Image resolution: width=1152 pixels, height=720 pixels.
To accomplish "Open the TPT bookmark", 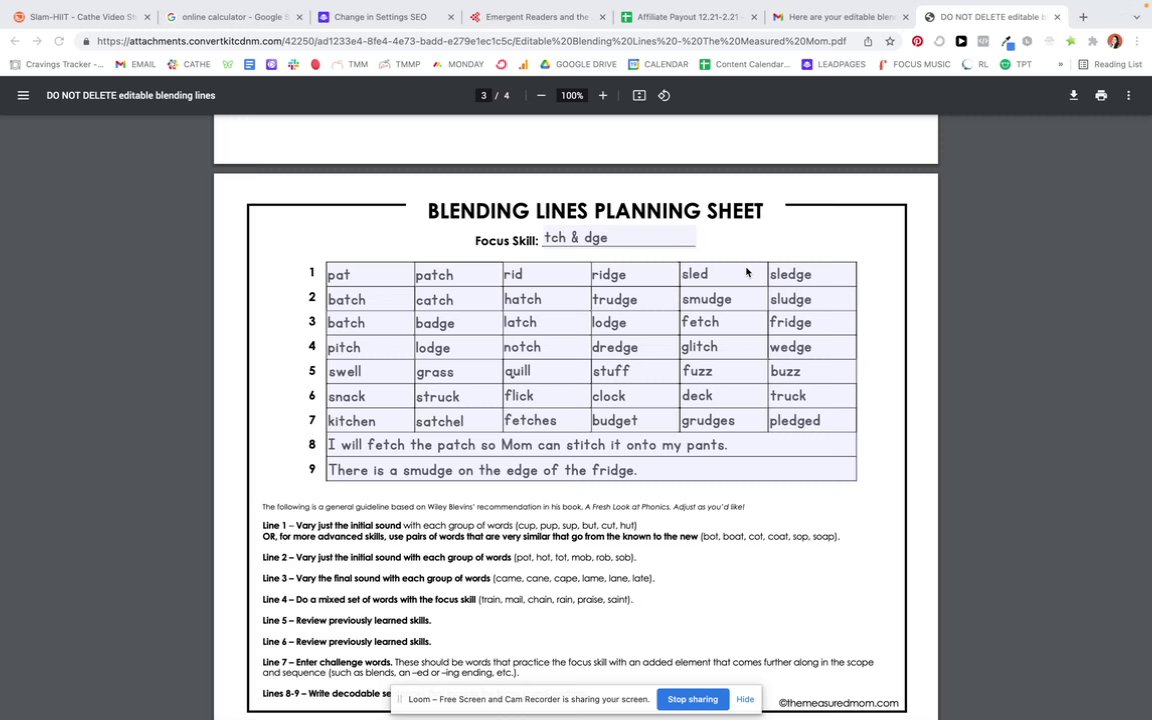I will [1016, 65].
